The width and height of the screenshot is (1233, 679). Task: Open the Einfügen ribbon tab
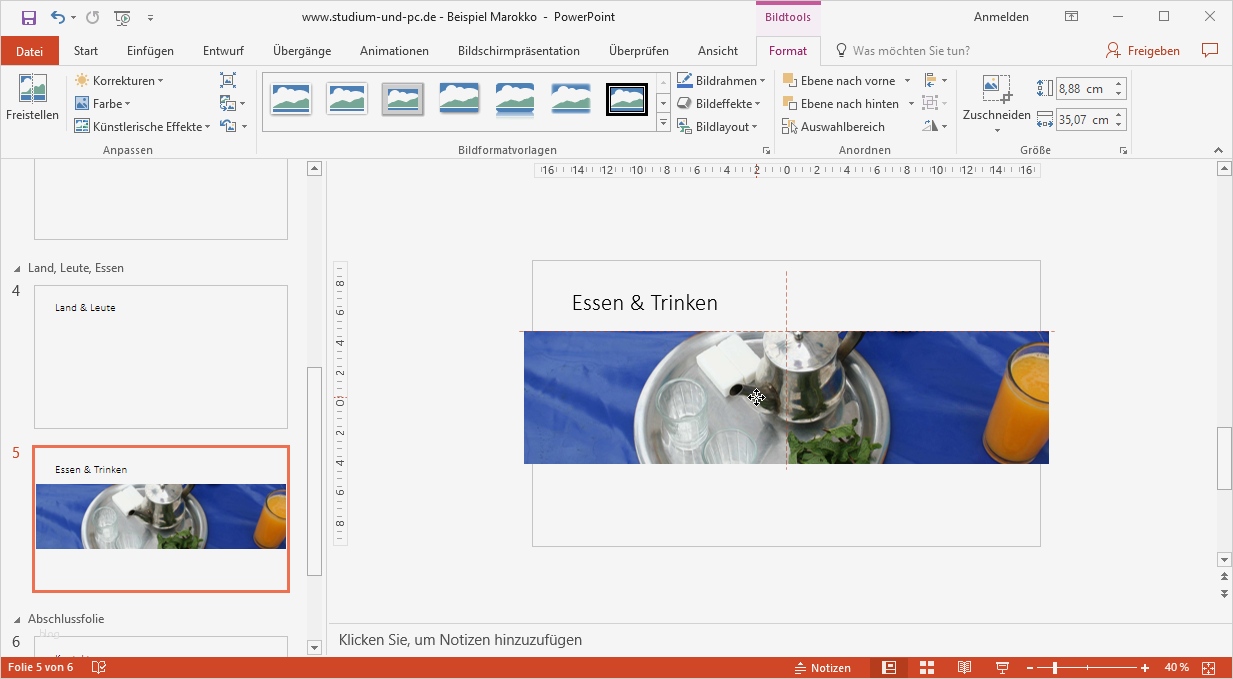[x=150, y=51]
